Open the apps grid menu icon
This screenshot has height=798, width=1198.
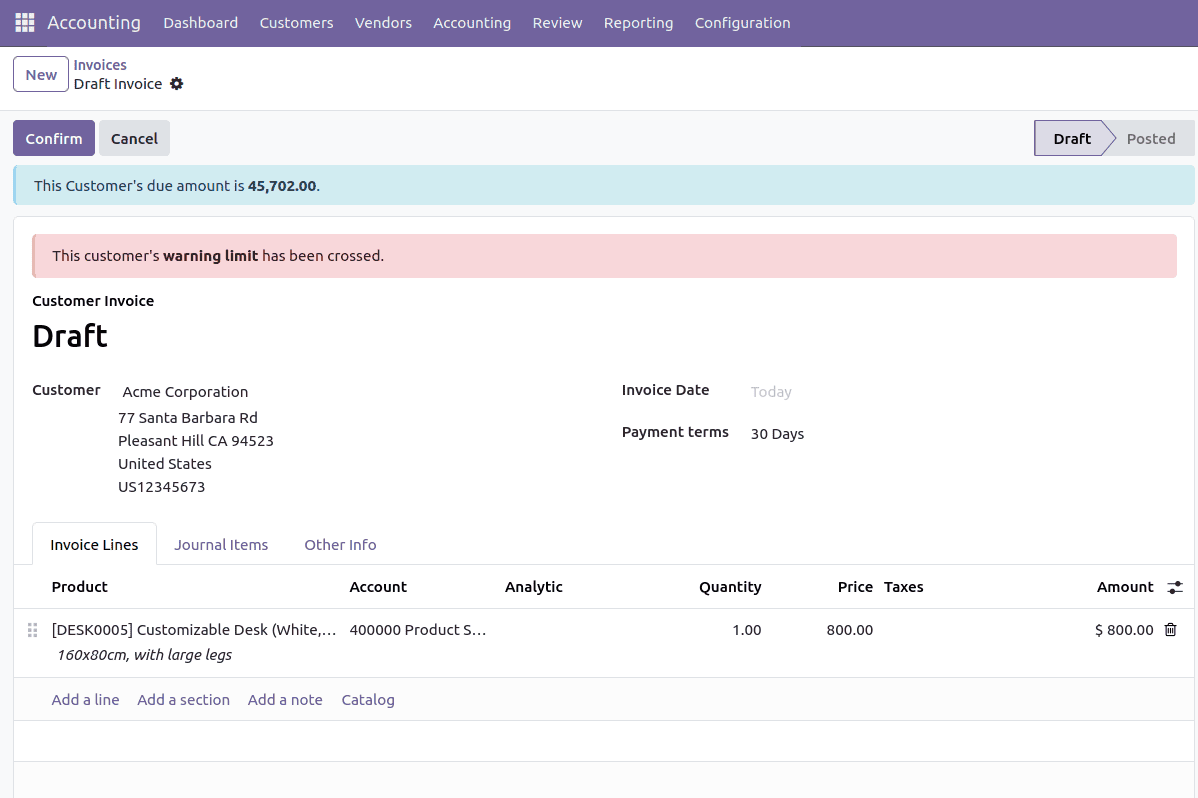pyautogui.click(x=24, y=23)
